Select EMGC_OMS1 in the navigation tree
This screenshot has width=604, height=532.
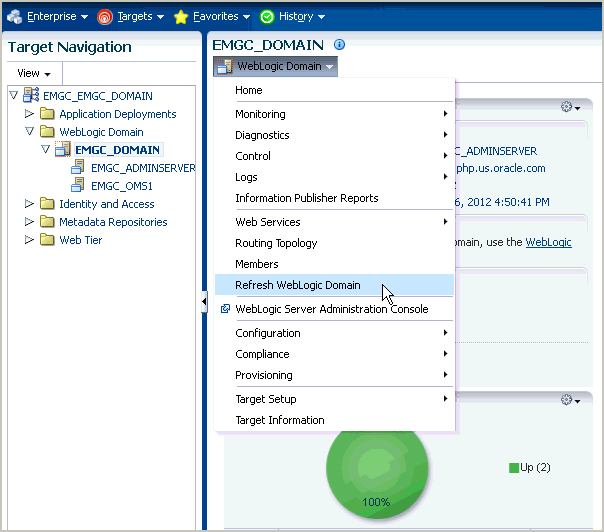coord(122,186)
